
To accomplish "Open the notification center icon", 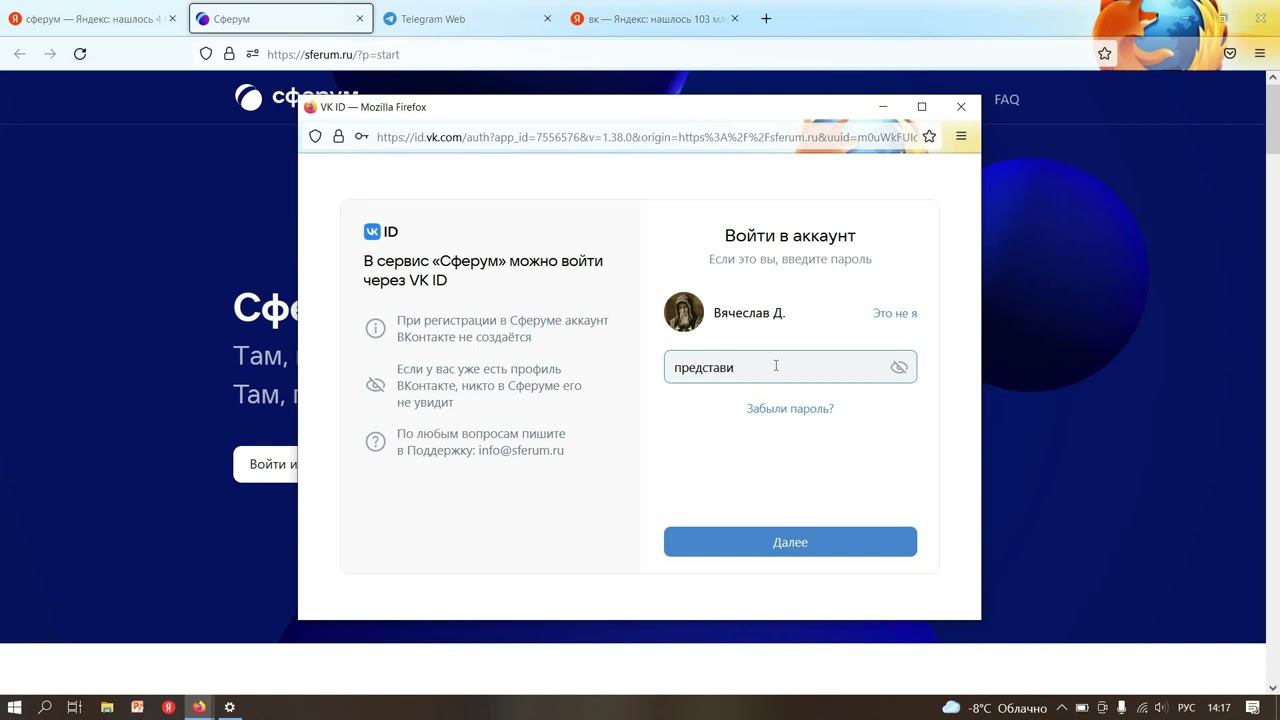I will pos(1254,708).
